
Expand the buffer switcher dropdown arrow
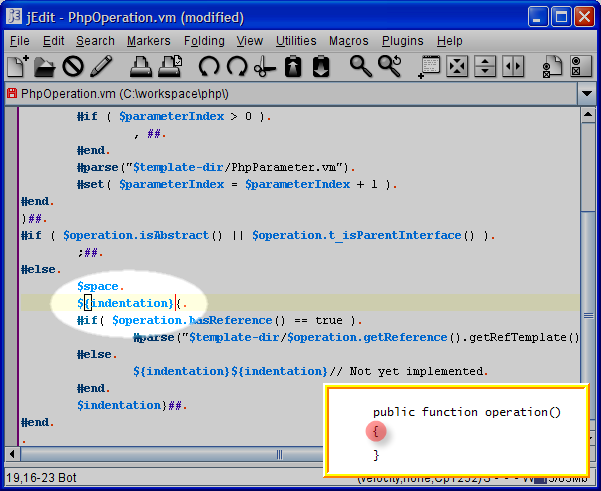tap(587, 94)
